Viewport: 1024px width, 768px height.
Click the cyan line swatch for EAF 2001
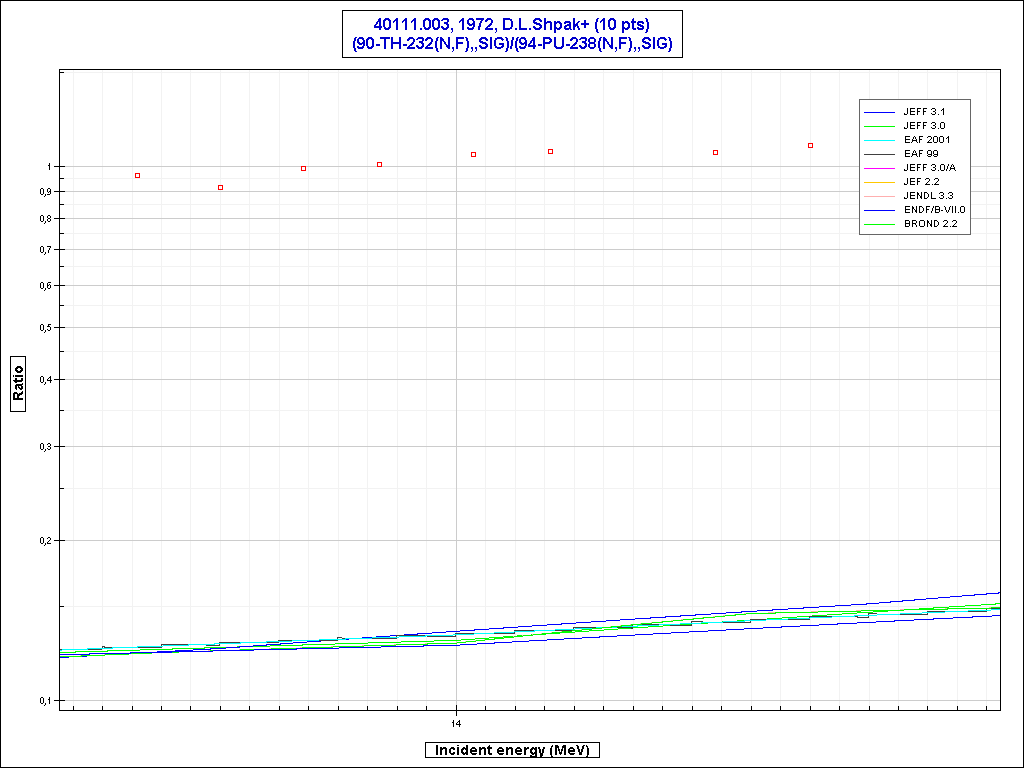[880, 140]
